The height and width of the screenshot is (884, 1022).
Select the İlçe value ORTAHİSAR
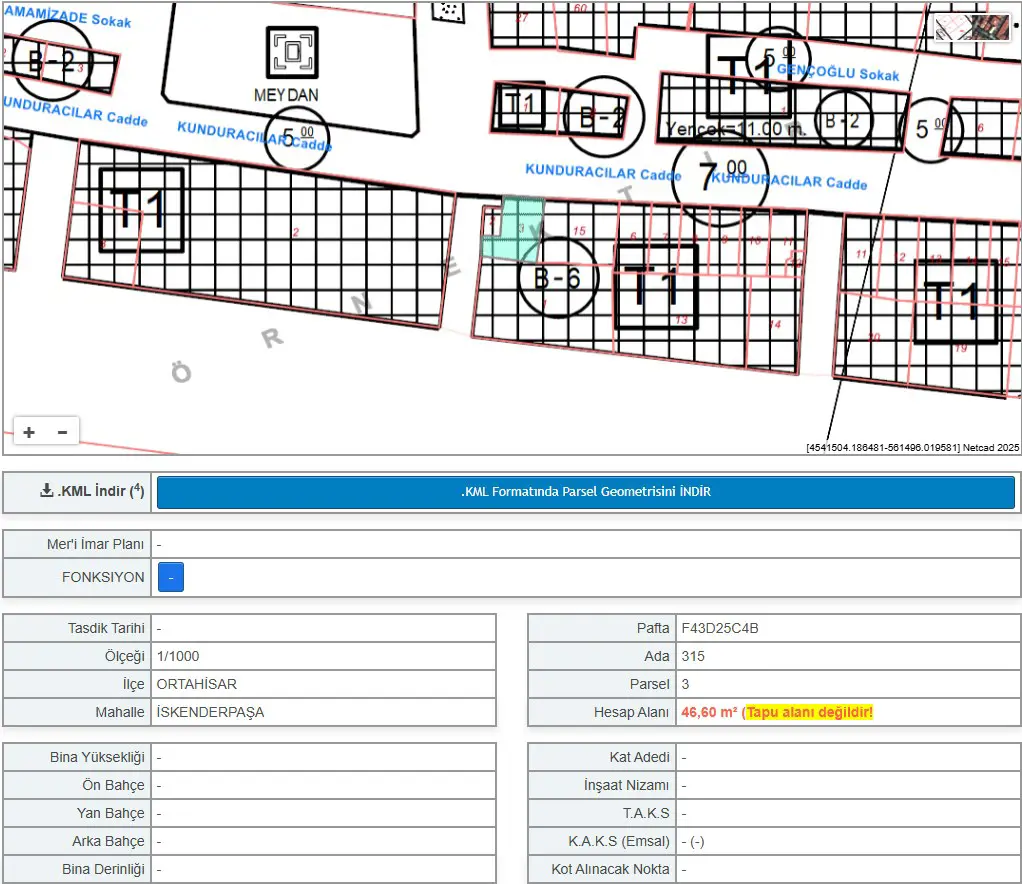(x=197, y=685)
